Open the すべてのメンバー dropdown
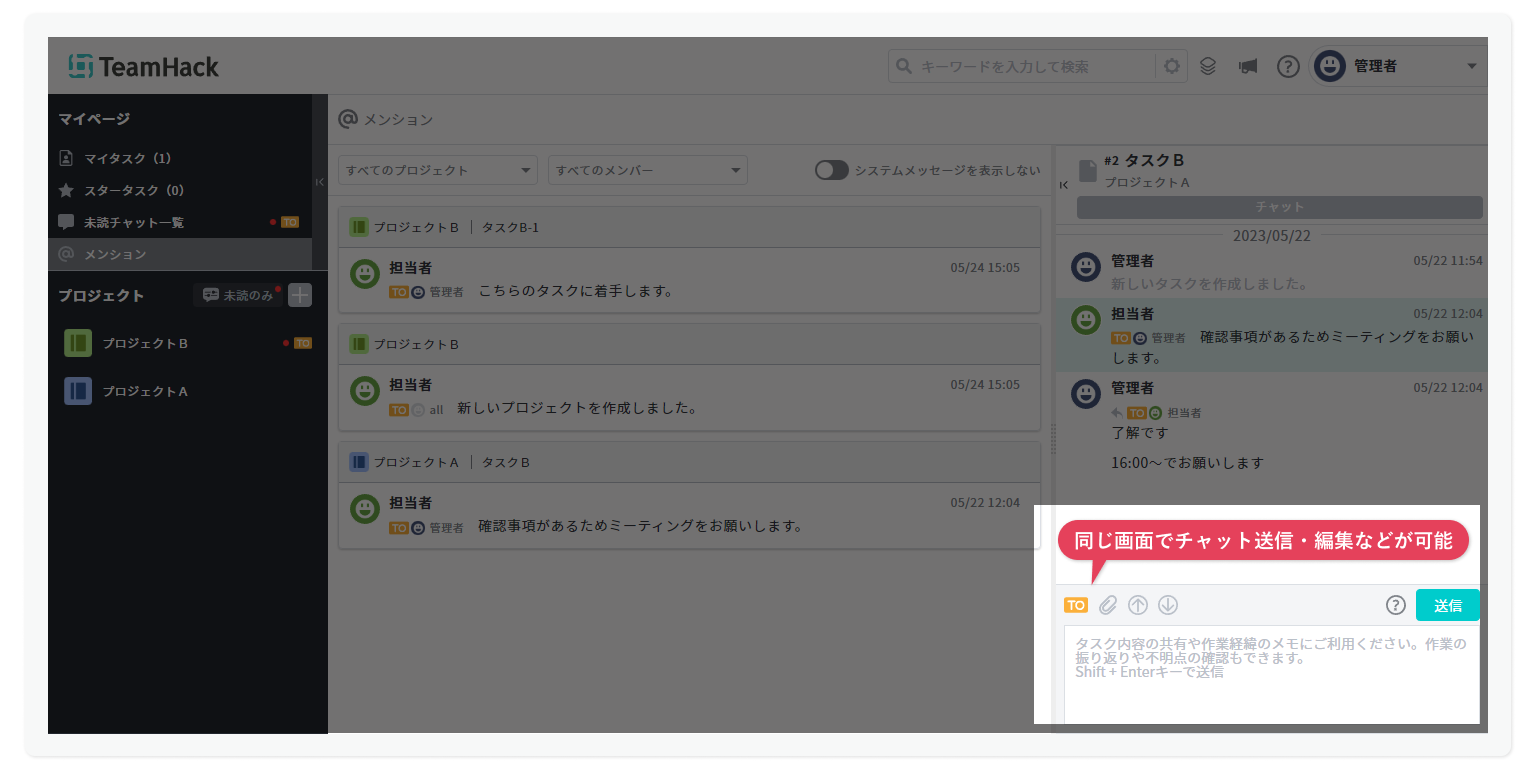This screenshot has height=771, width=1536. [647, 170]
